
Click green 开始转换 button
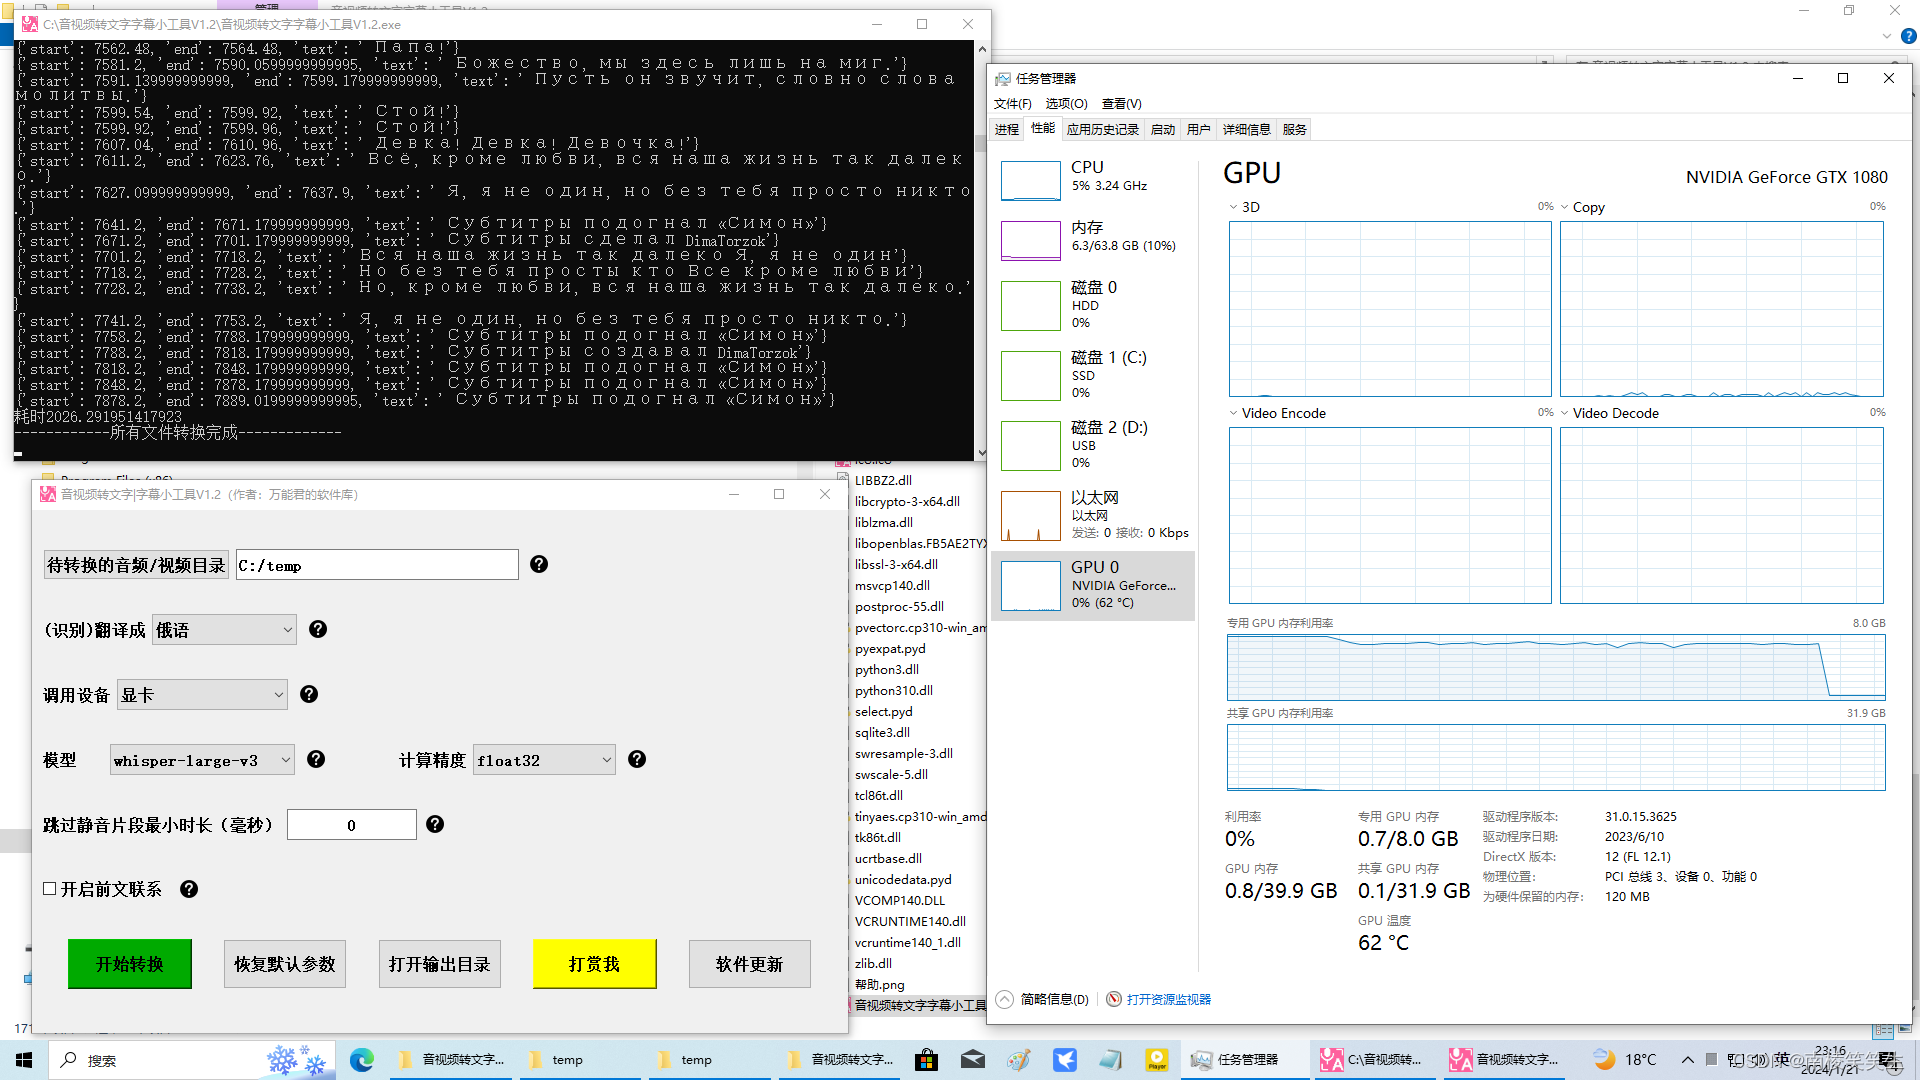130,964
